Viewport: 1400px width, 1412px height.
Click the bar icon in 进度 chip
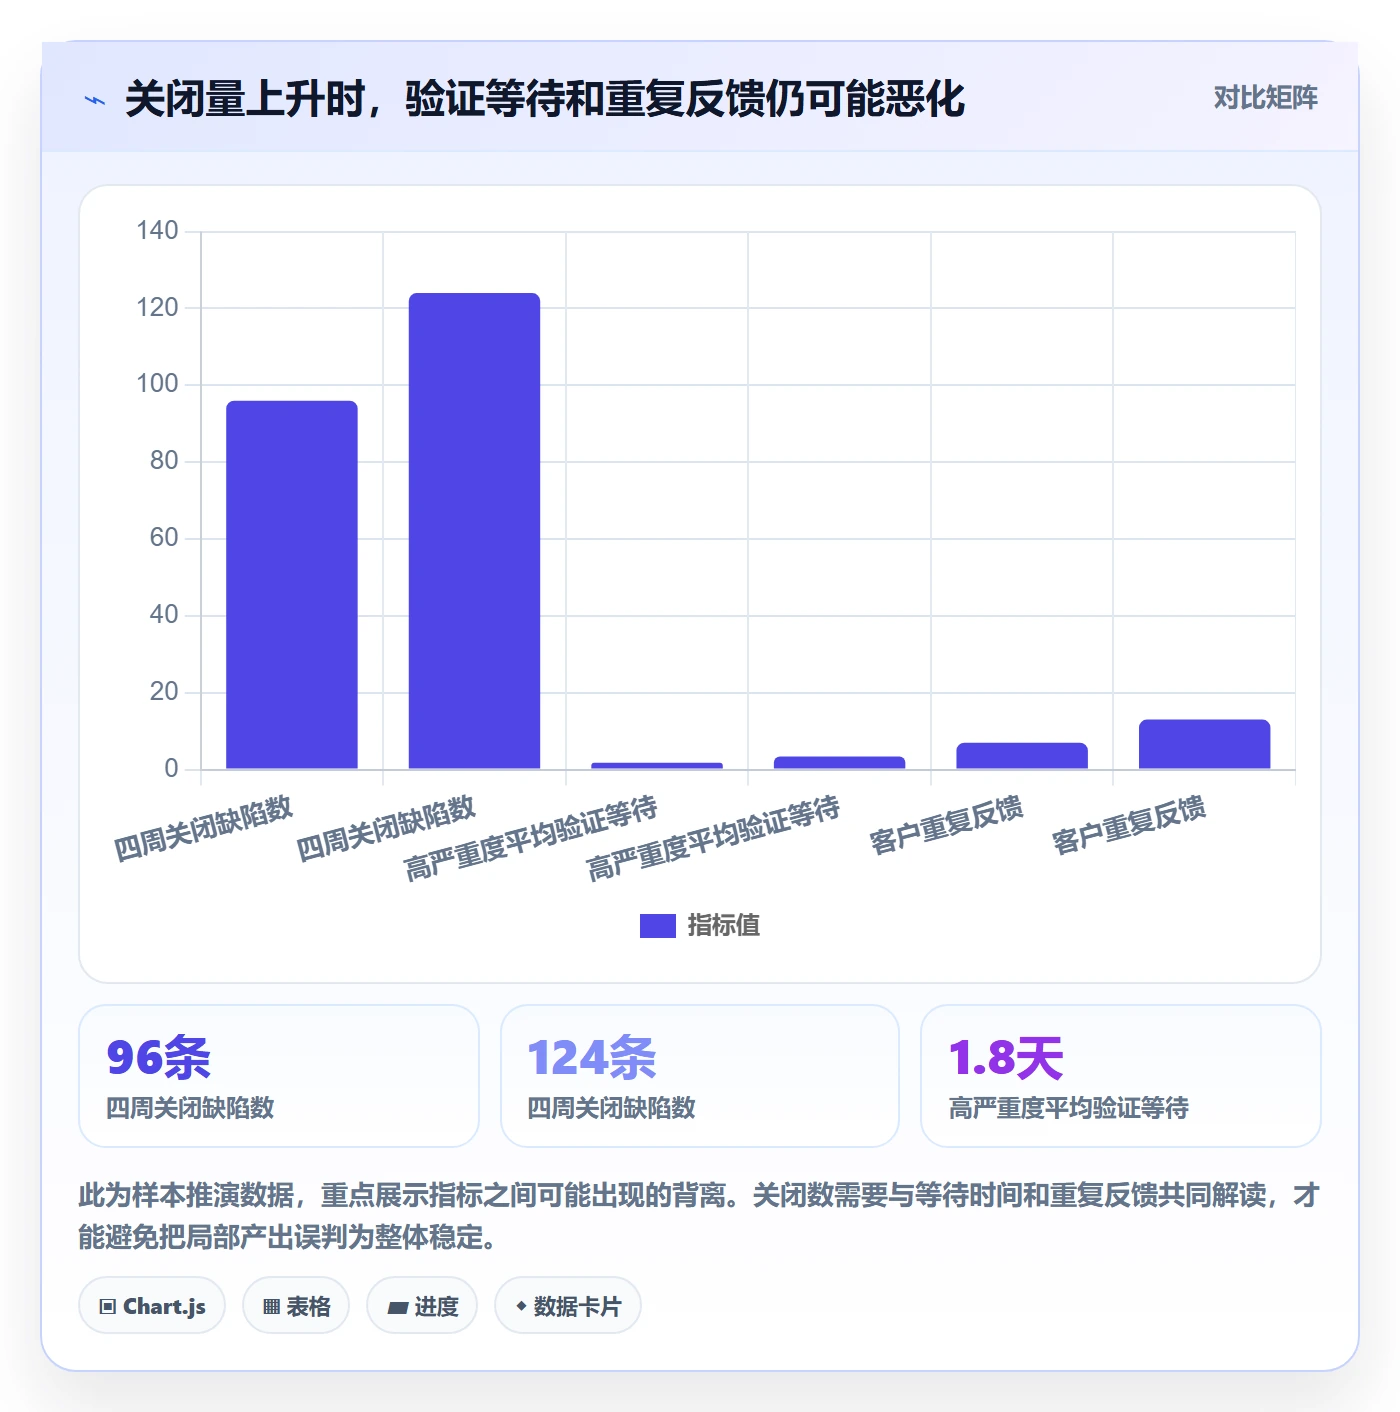[397, 1307]
